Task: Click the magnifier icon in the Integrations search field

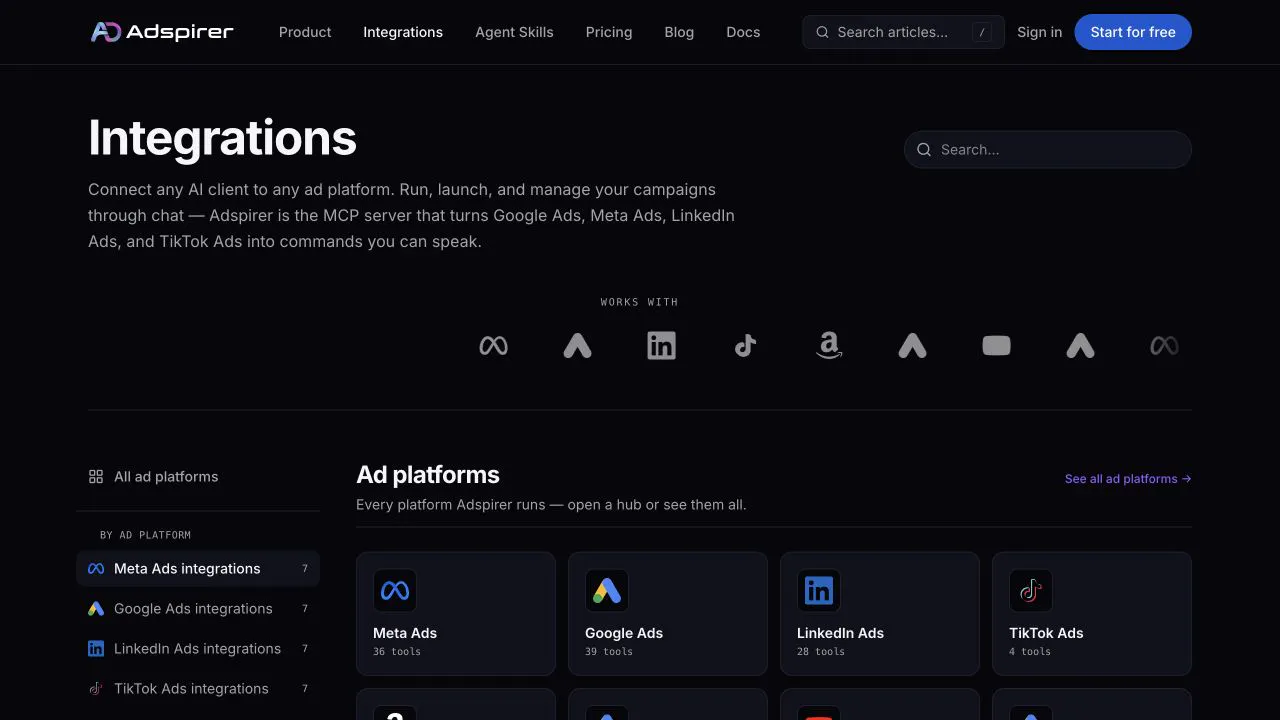Action: pyautogui.click(x=924, y=150)
